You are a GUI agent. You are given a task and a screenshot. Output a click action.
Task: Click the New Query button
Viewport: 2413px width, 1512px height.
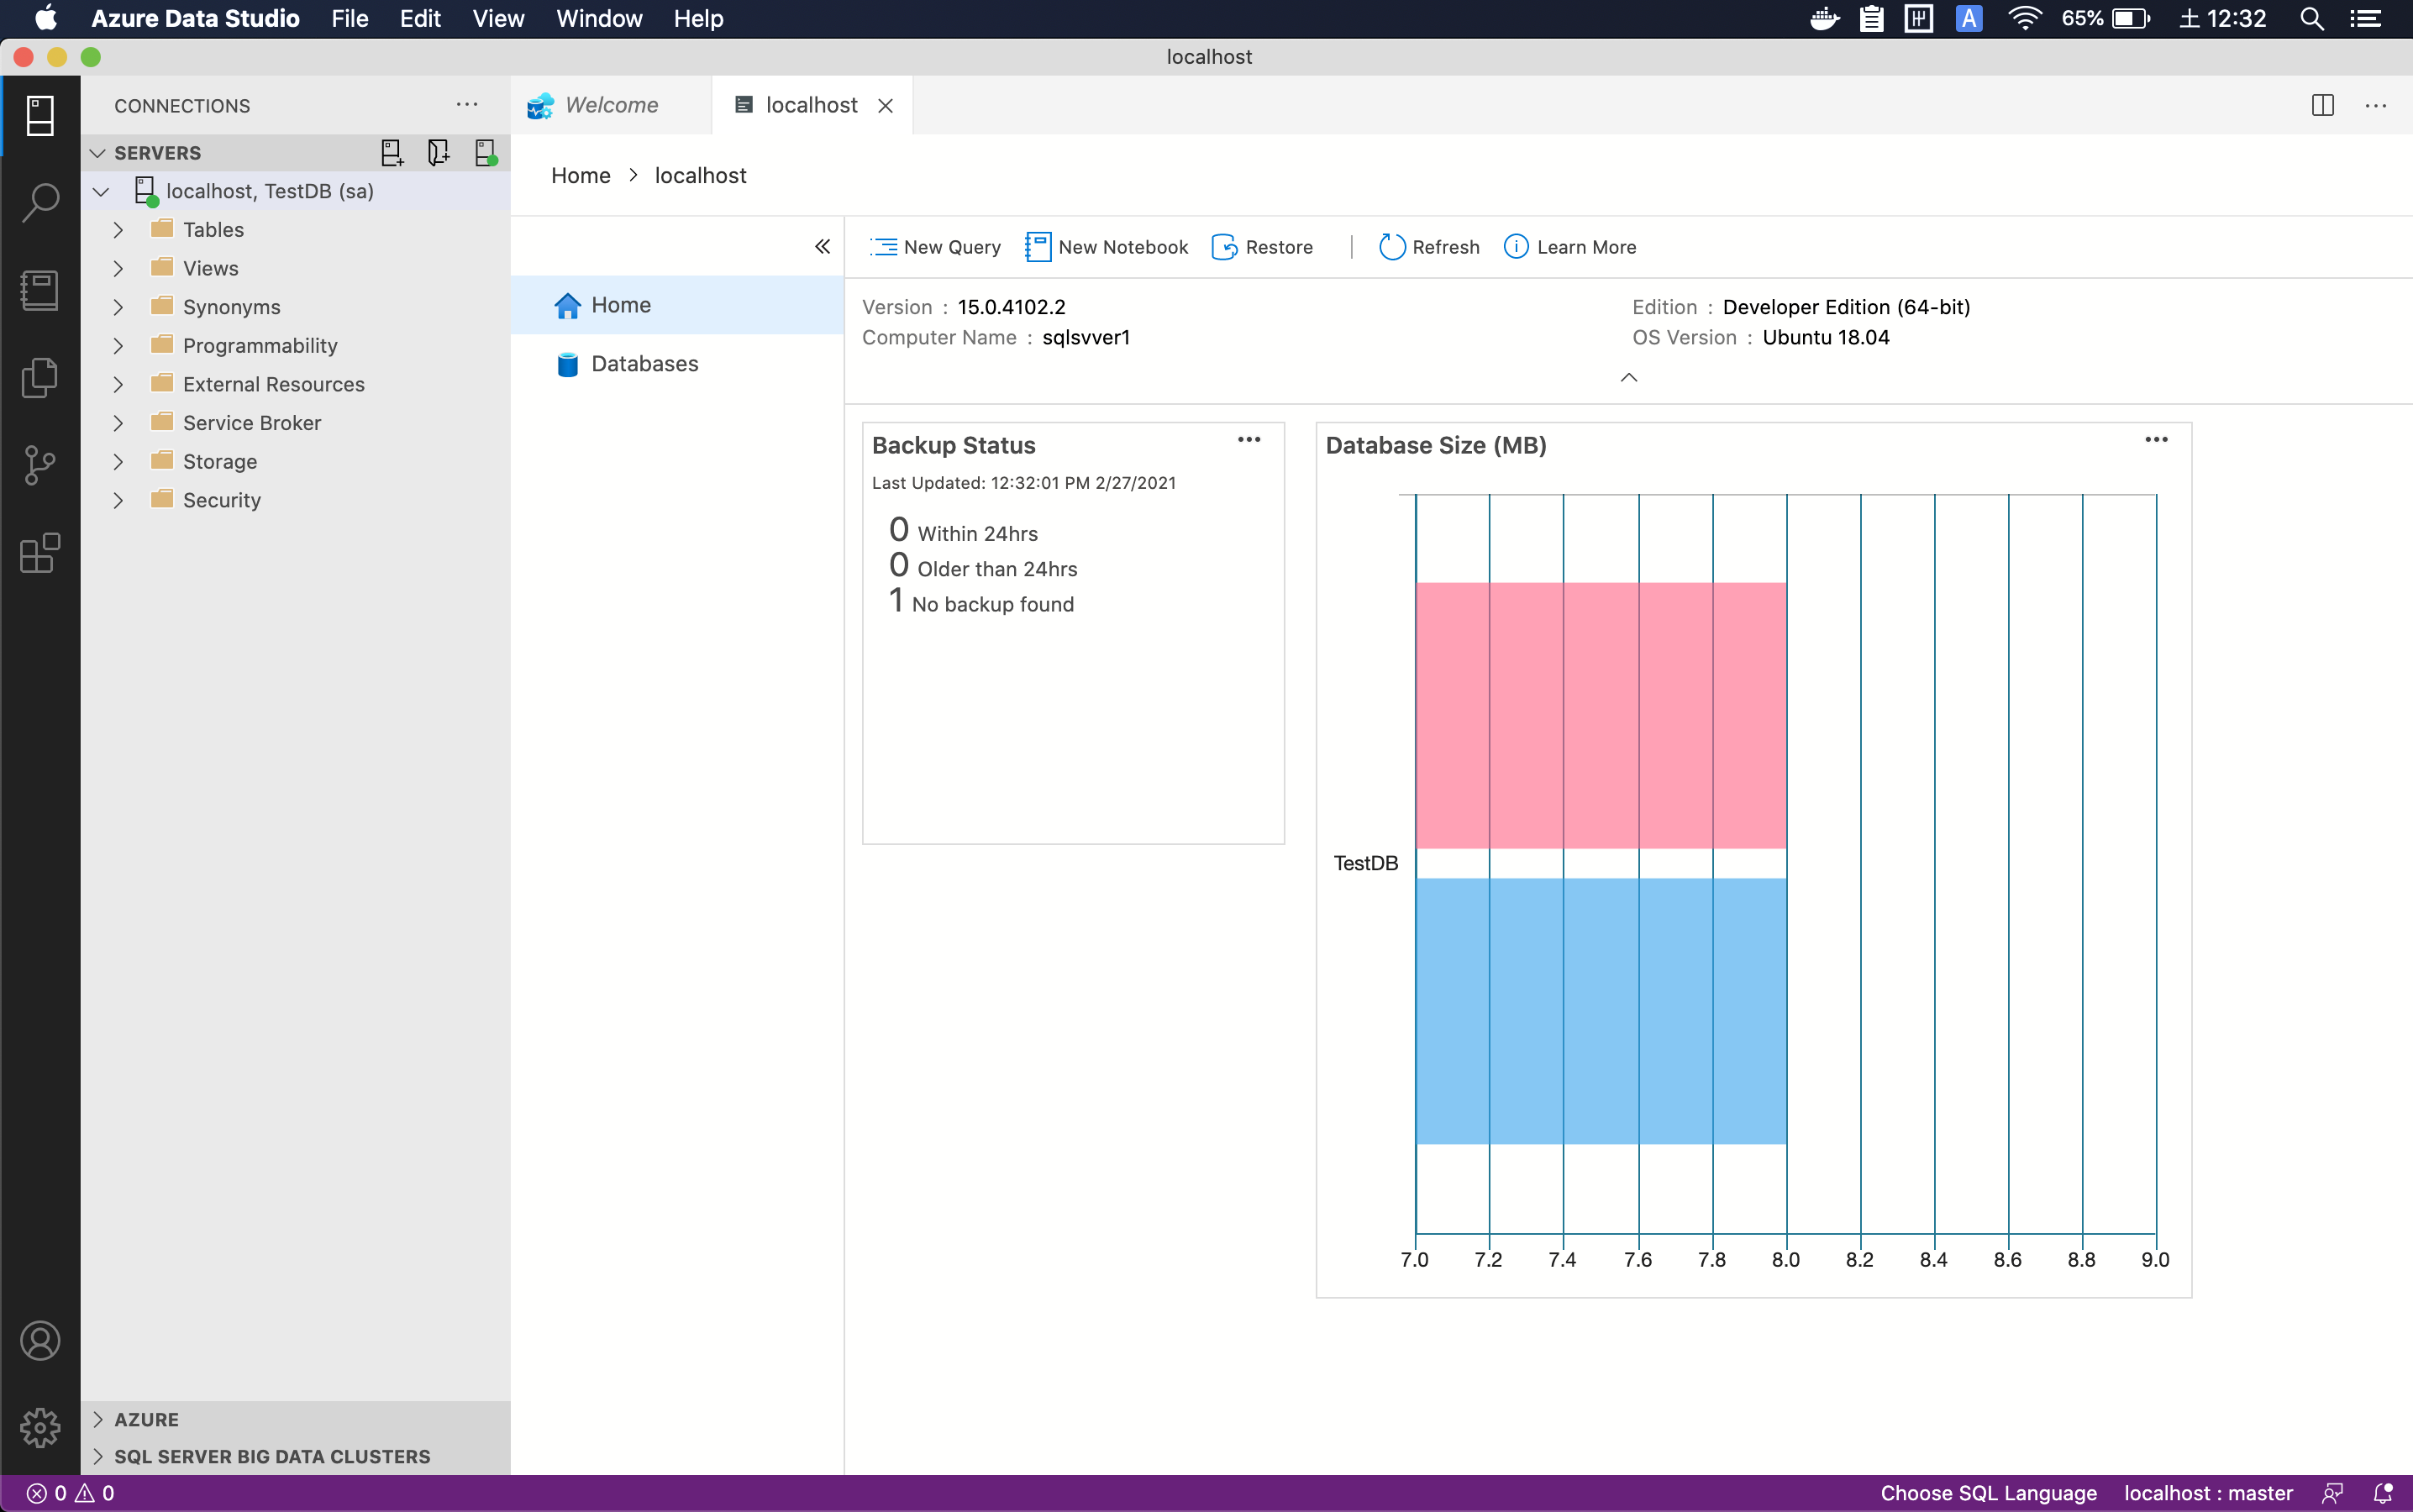(x=936, y=247)
